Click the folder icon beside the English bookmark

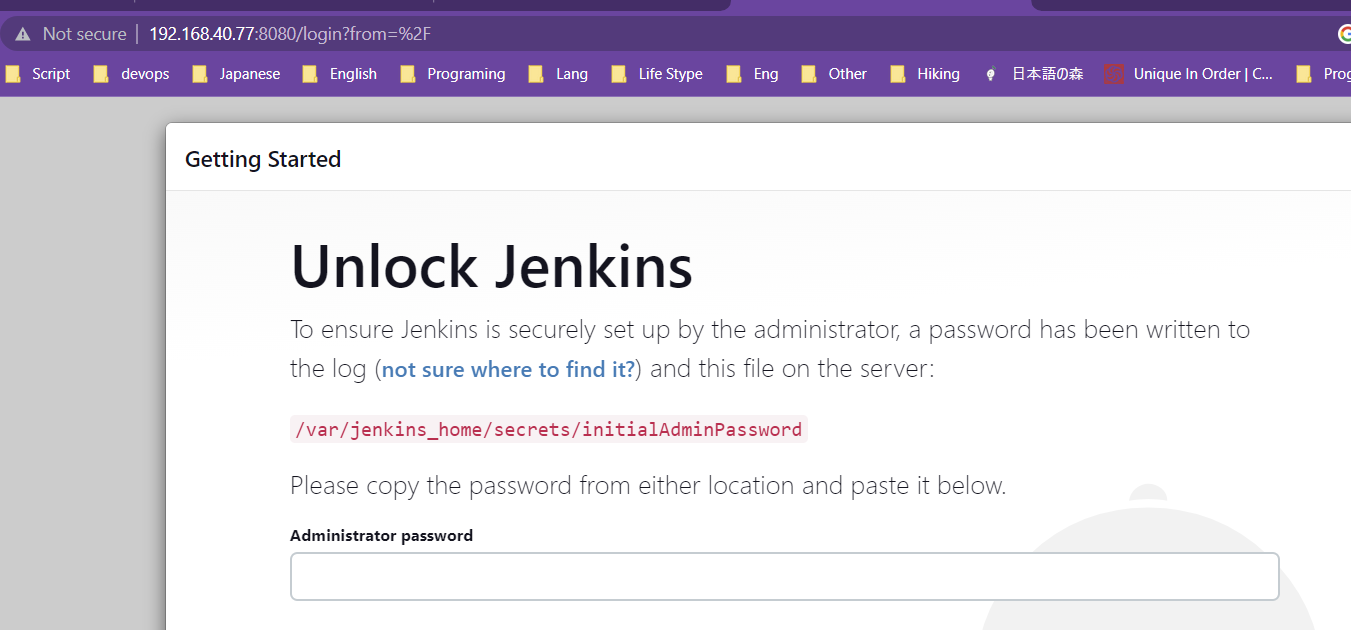click(x=310, y=74)
